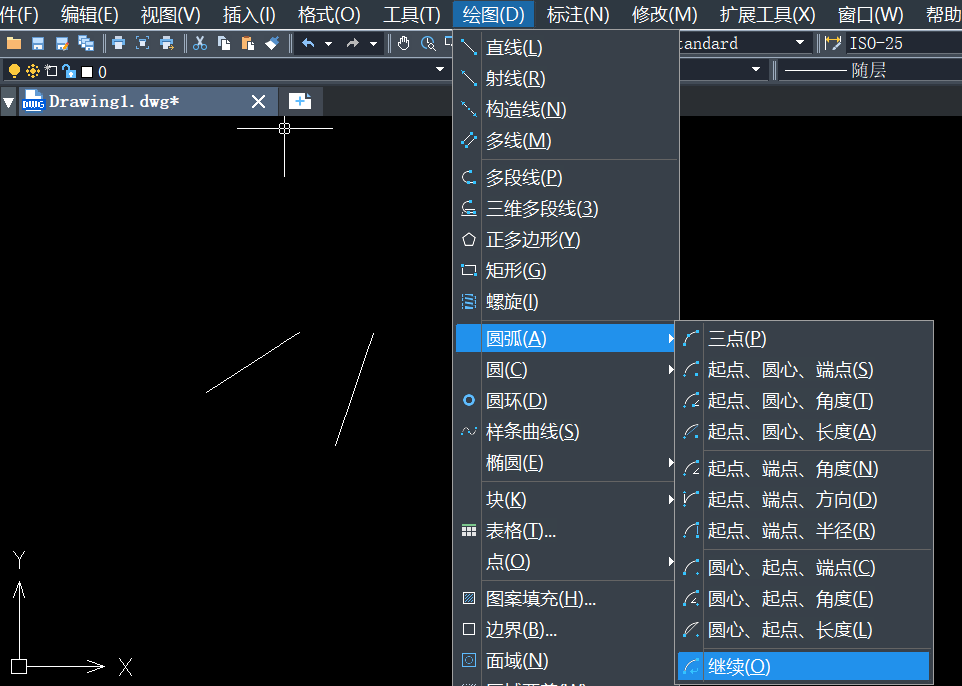962x686 pixels.
Task: Open the 工具(T) menu
Action: (x=411, y=14)
